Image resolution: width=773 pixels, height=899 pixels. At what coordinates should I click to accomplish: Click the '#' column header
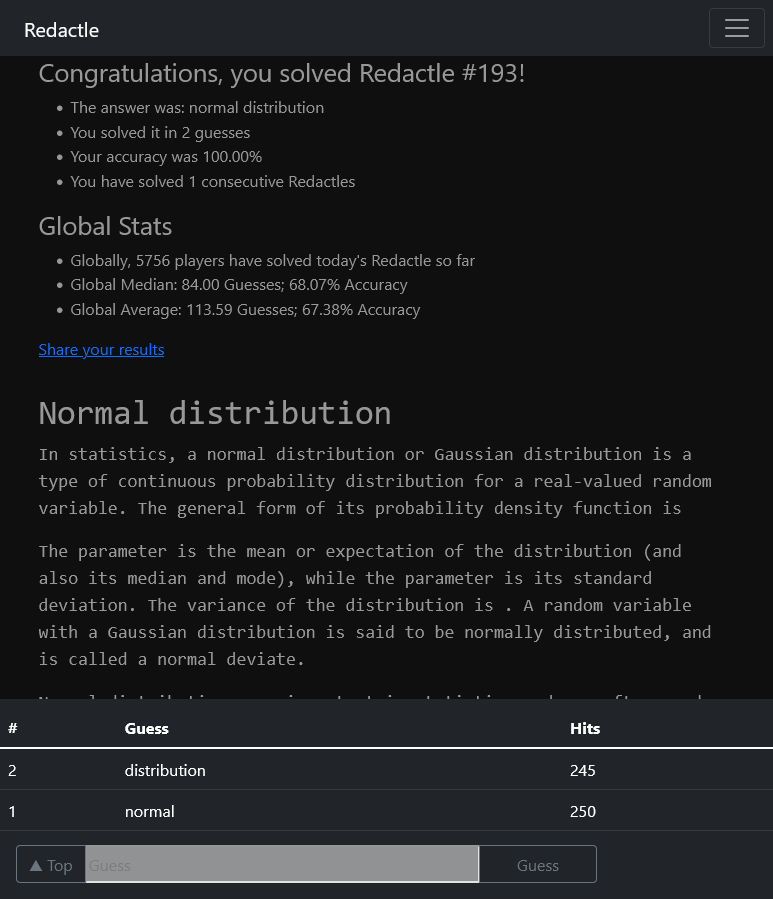[13, 728]
